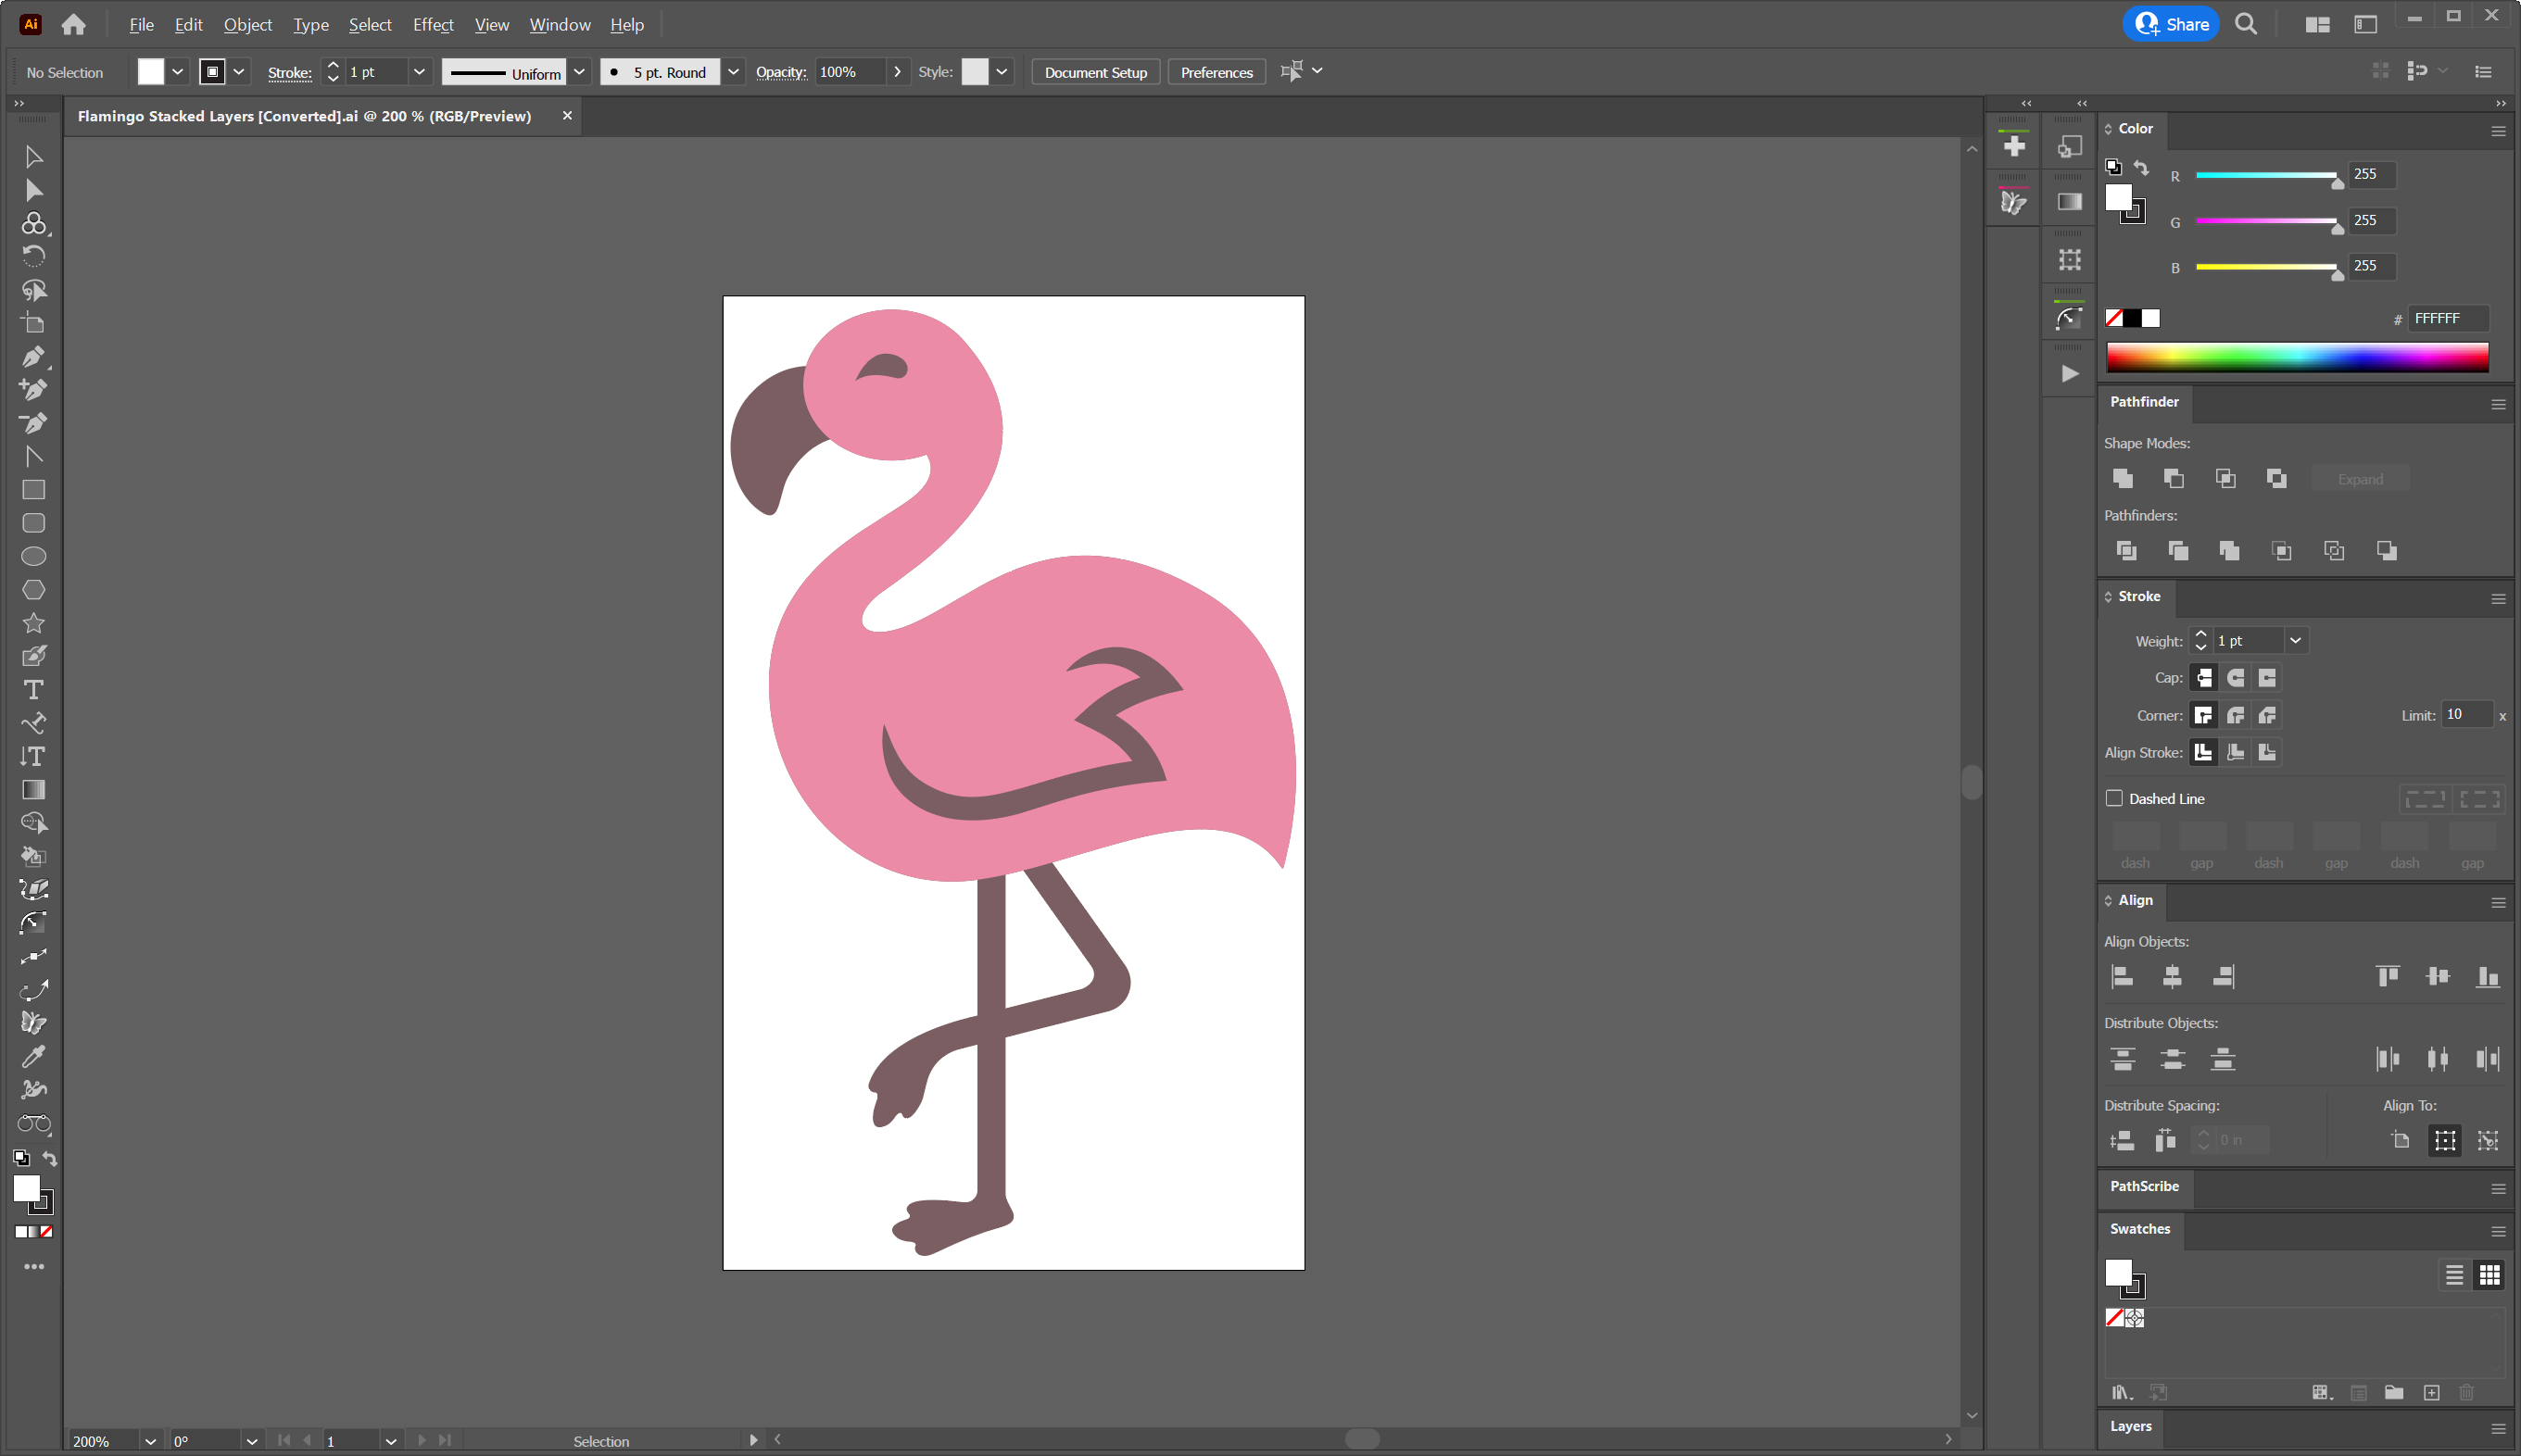
Task: Select Round Cap stroke option
Action: click(2236, 678)
